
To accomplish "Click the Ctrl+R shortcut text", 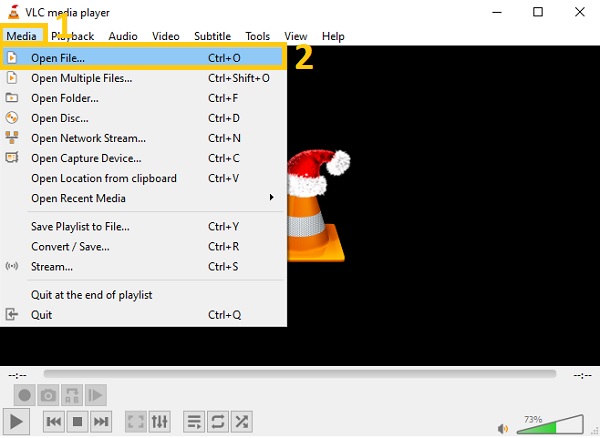I will pyautogui.click(x=223, y=246).
